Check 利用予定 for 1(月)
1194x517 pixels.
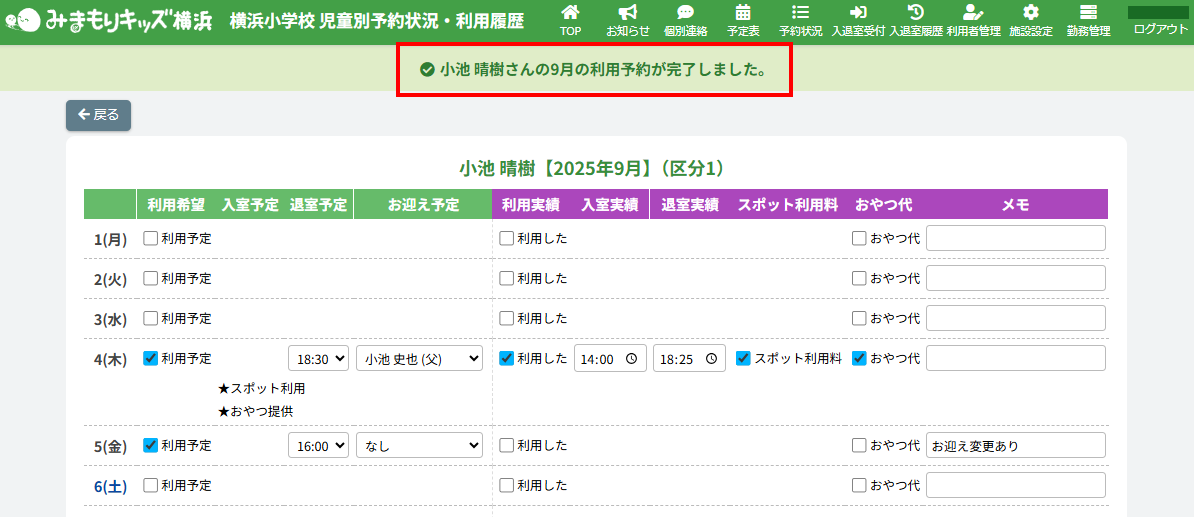(x=150, y=239)
